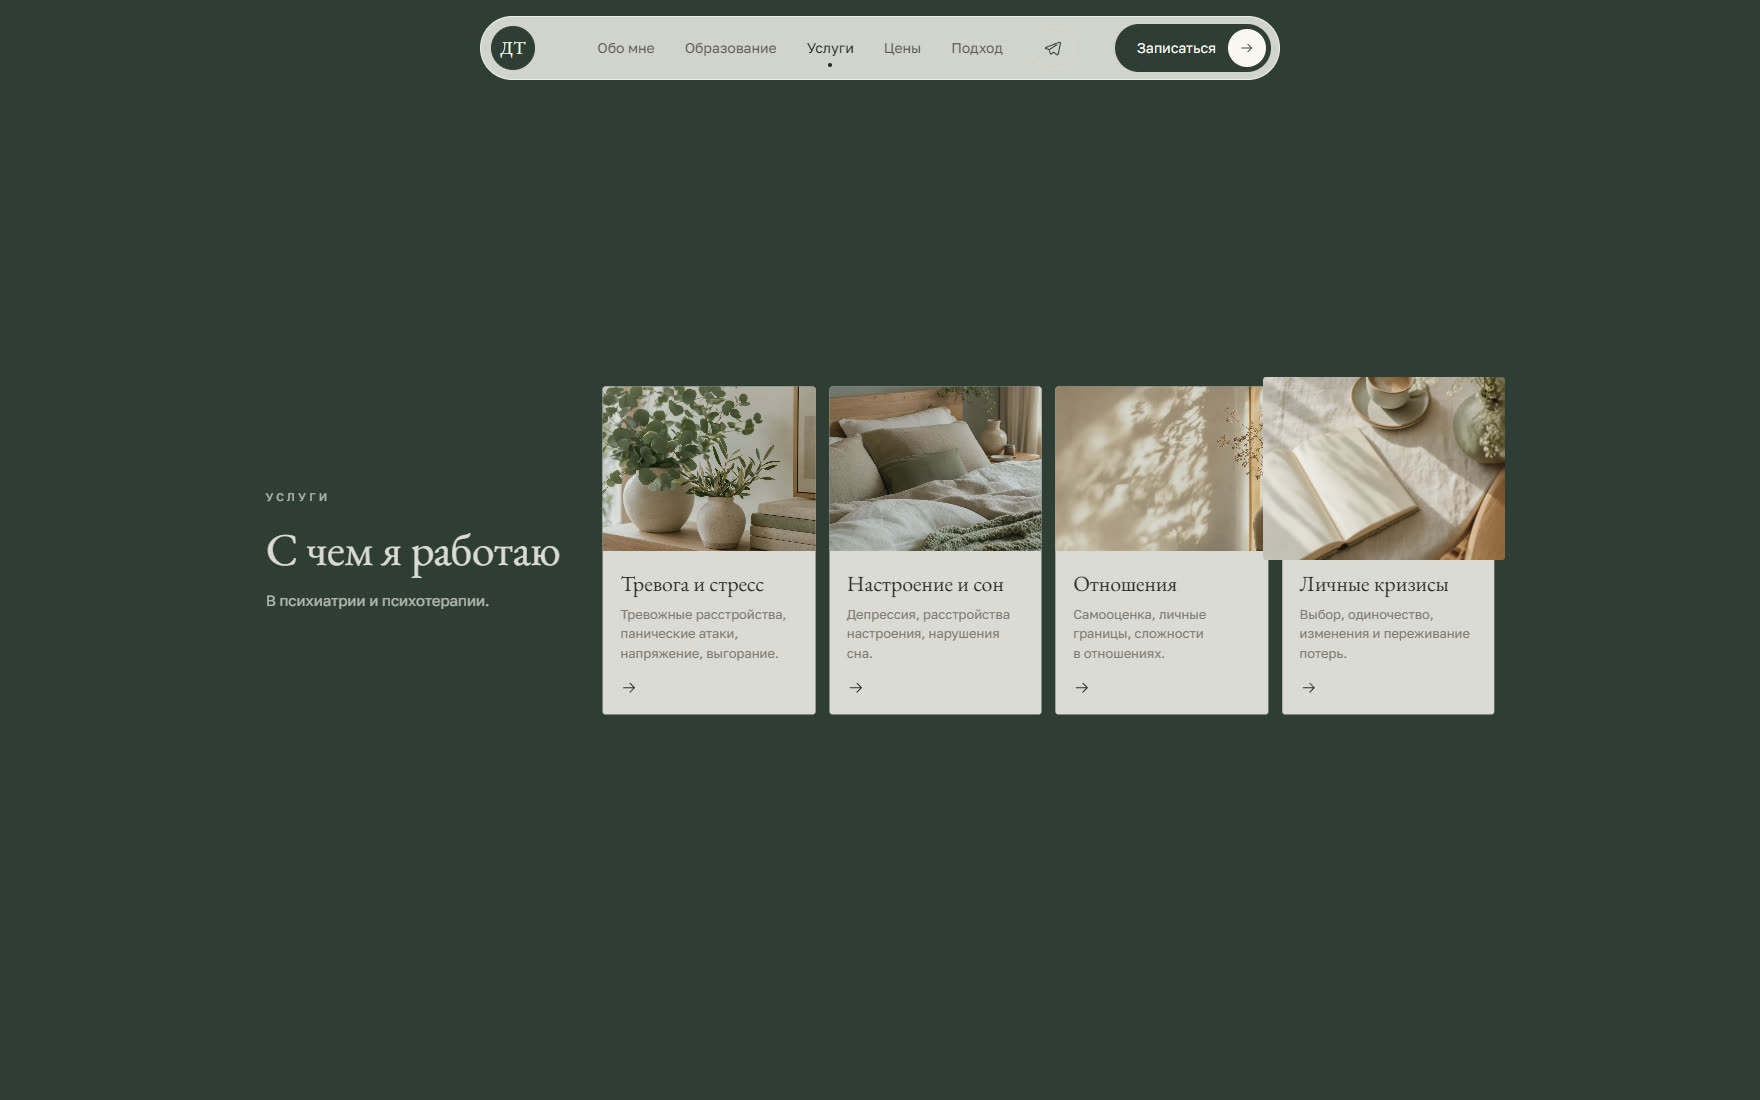The height and width of the screenshot is (1100, 1760).
Task: Click the heading С чем я работаю
Action: [x=413, y=551]
